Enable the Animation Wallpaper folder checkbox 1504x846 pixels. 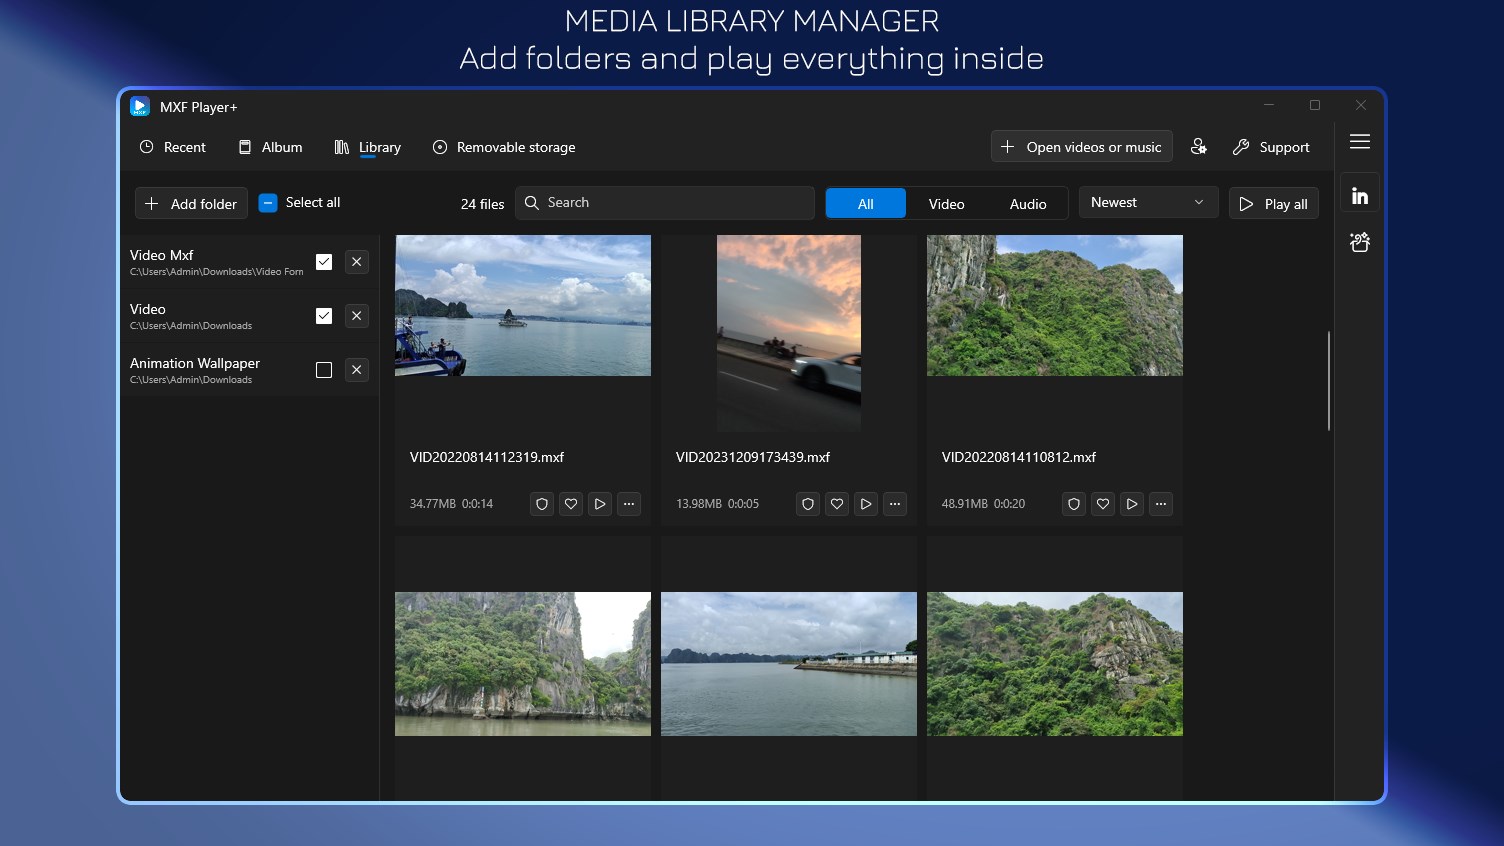click(x=324, y=369)
